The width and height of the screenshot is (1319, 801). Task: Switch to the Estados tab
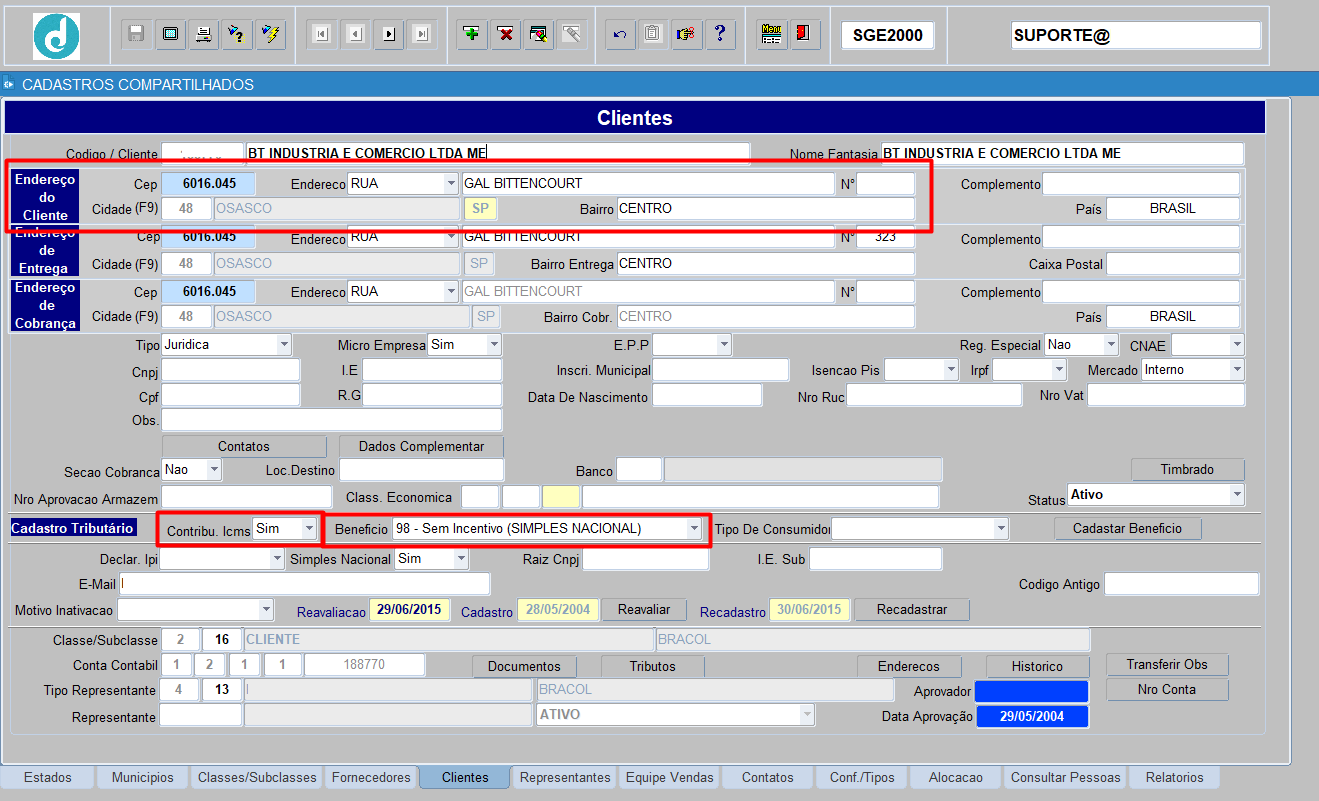[x=48, y=777]
